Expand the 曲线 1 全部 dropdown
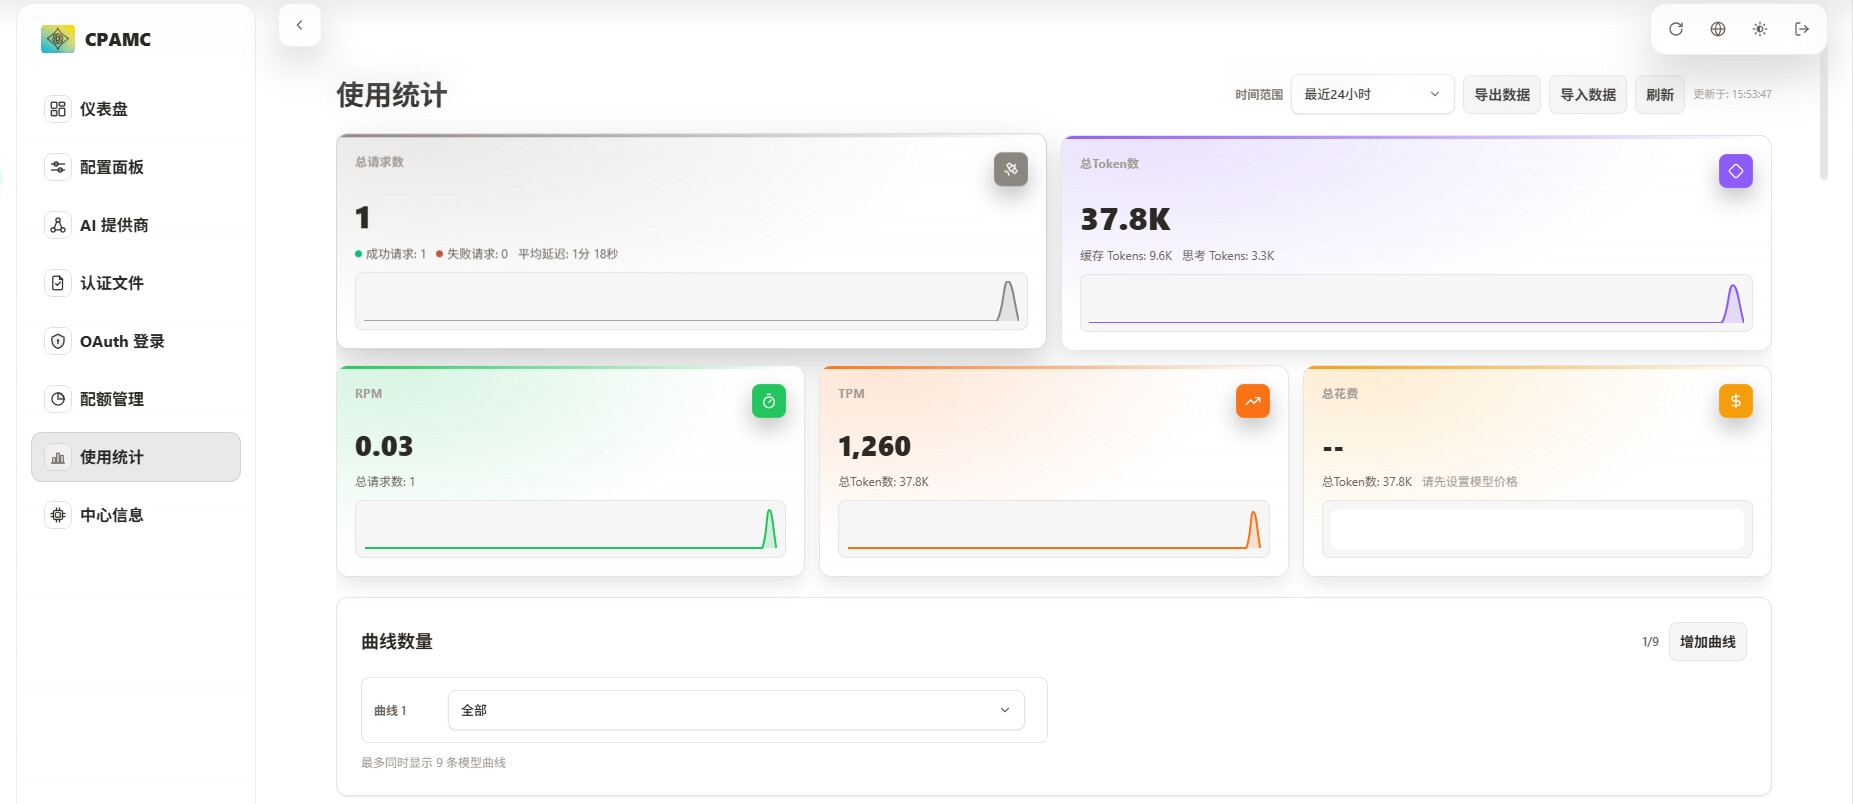This screenshot has height=804, width=1853. tap(736, 710)
